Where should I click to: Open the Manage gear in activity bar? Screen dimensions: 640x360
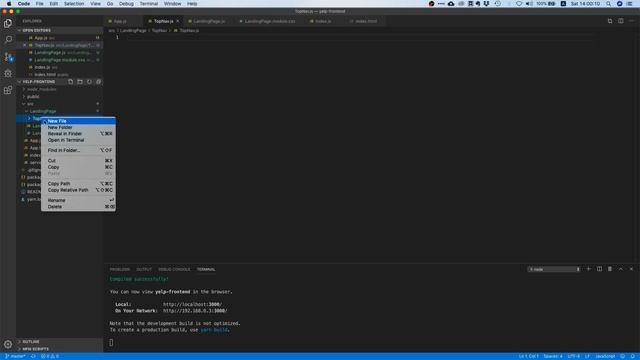click(x=8, y=344)
